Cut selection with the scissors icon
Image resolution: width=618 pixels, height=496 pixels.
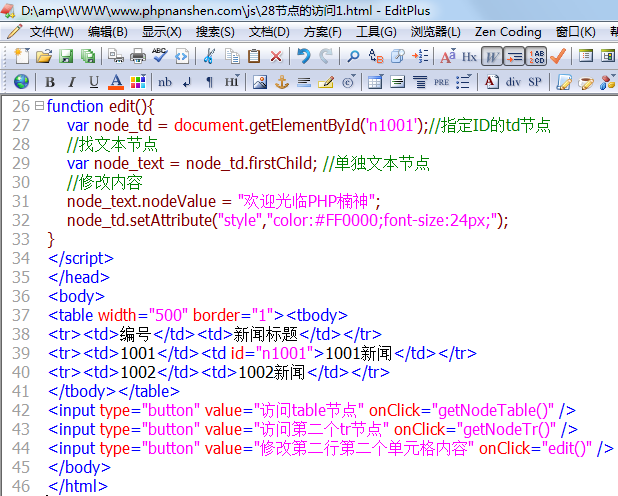tap(209, 56)
